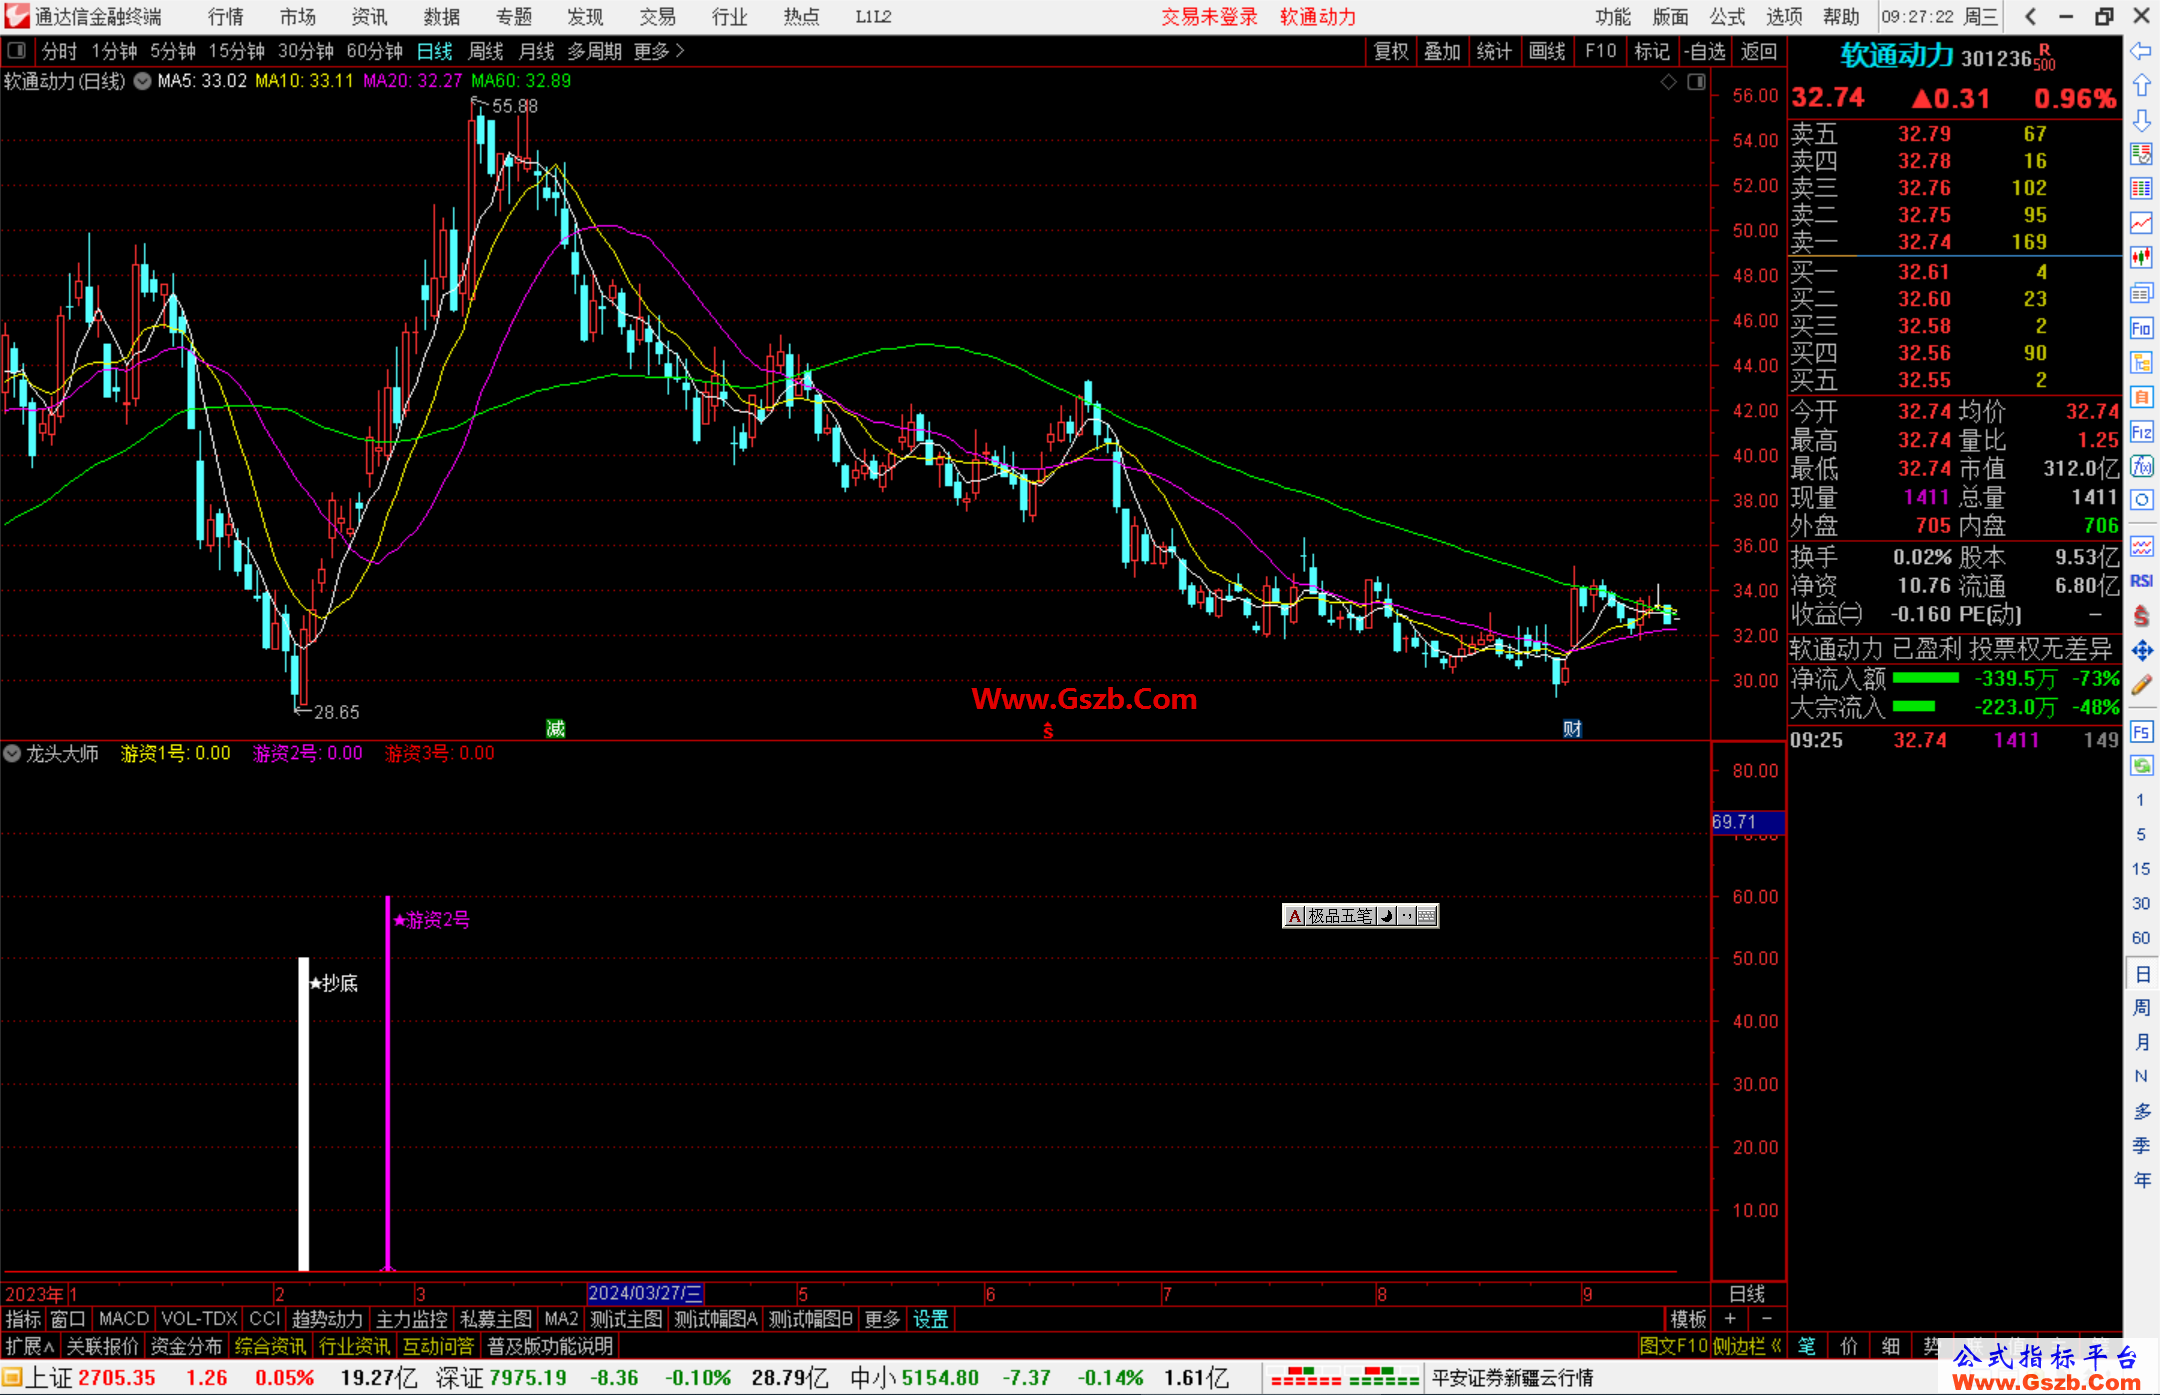Click the 财 marker on the chart
Viewport: 2160px width, 1395px height.
point(1572,729)
